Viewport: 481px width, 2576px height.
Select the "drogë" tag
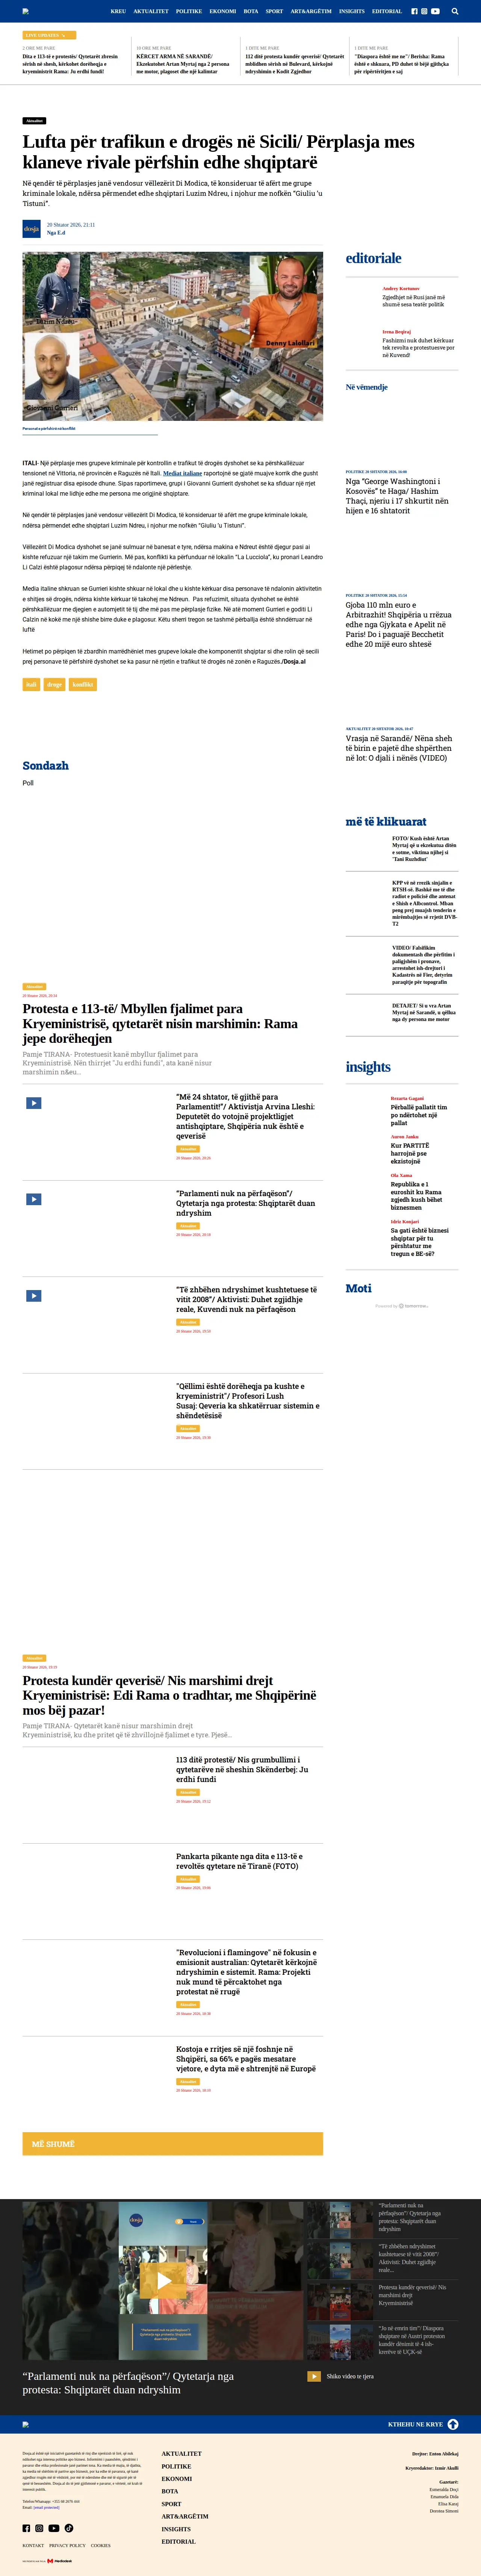(54, 685)
